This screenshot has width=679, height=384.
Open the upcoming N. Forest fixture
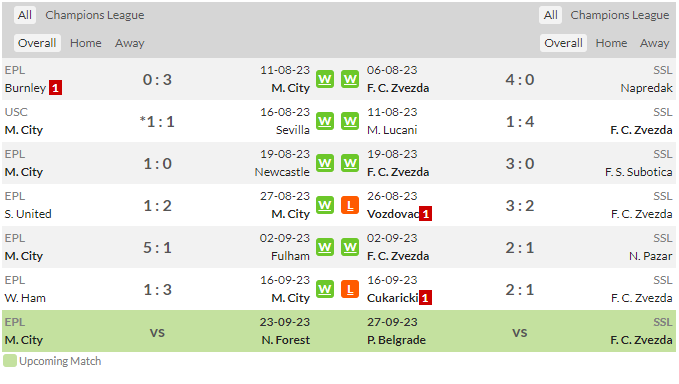(x=285, y=340)
